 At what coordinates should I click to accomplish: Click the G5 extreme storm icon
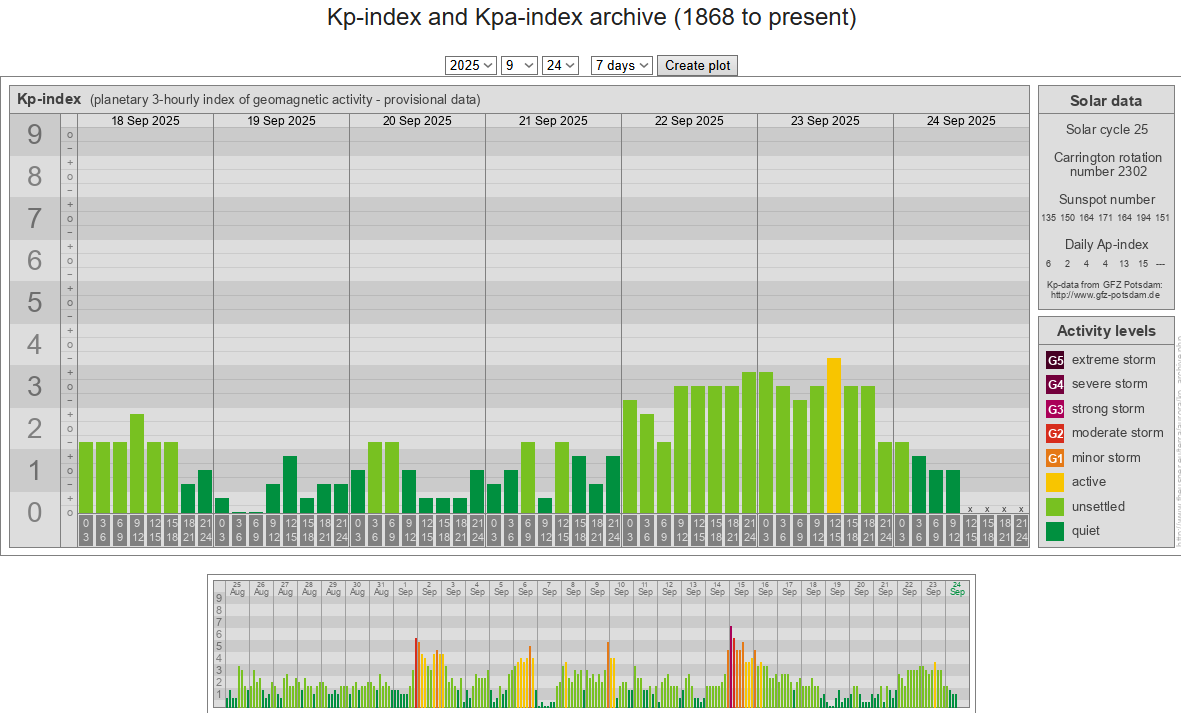[x=1055, y=360]
